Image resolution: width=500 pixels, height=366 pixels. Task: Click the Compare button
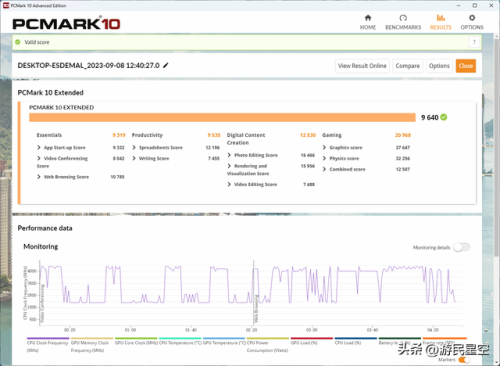click(x=408, y=66)
